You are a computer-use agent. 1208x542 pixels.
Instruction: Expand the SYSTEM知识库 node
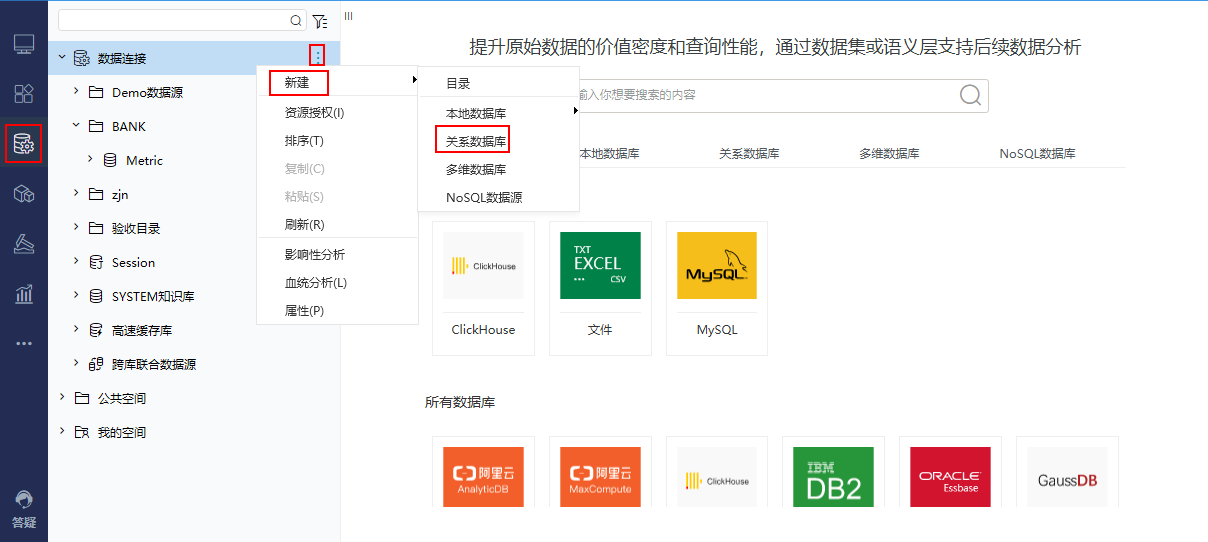[76, 295]
